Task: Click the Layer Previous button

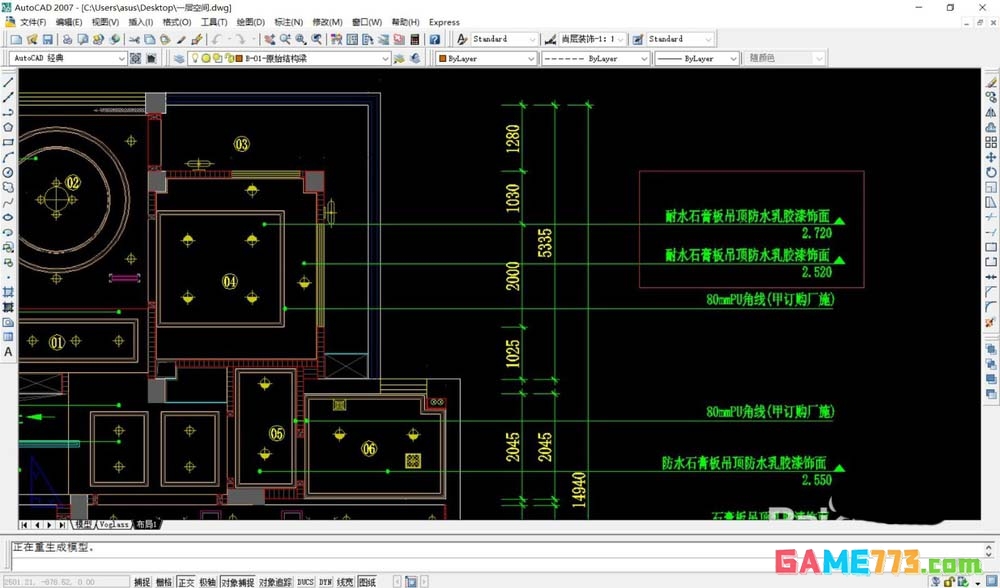Action: click(413, 57)
